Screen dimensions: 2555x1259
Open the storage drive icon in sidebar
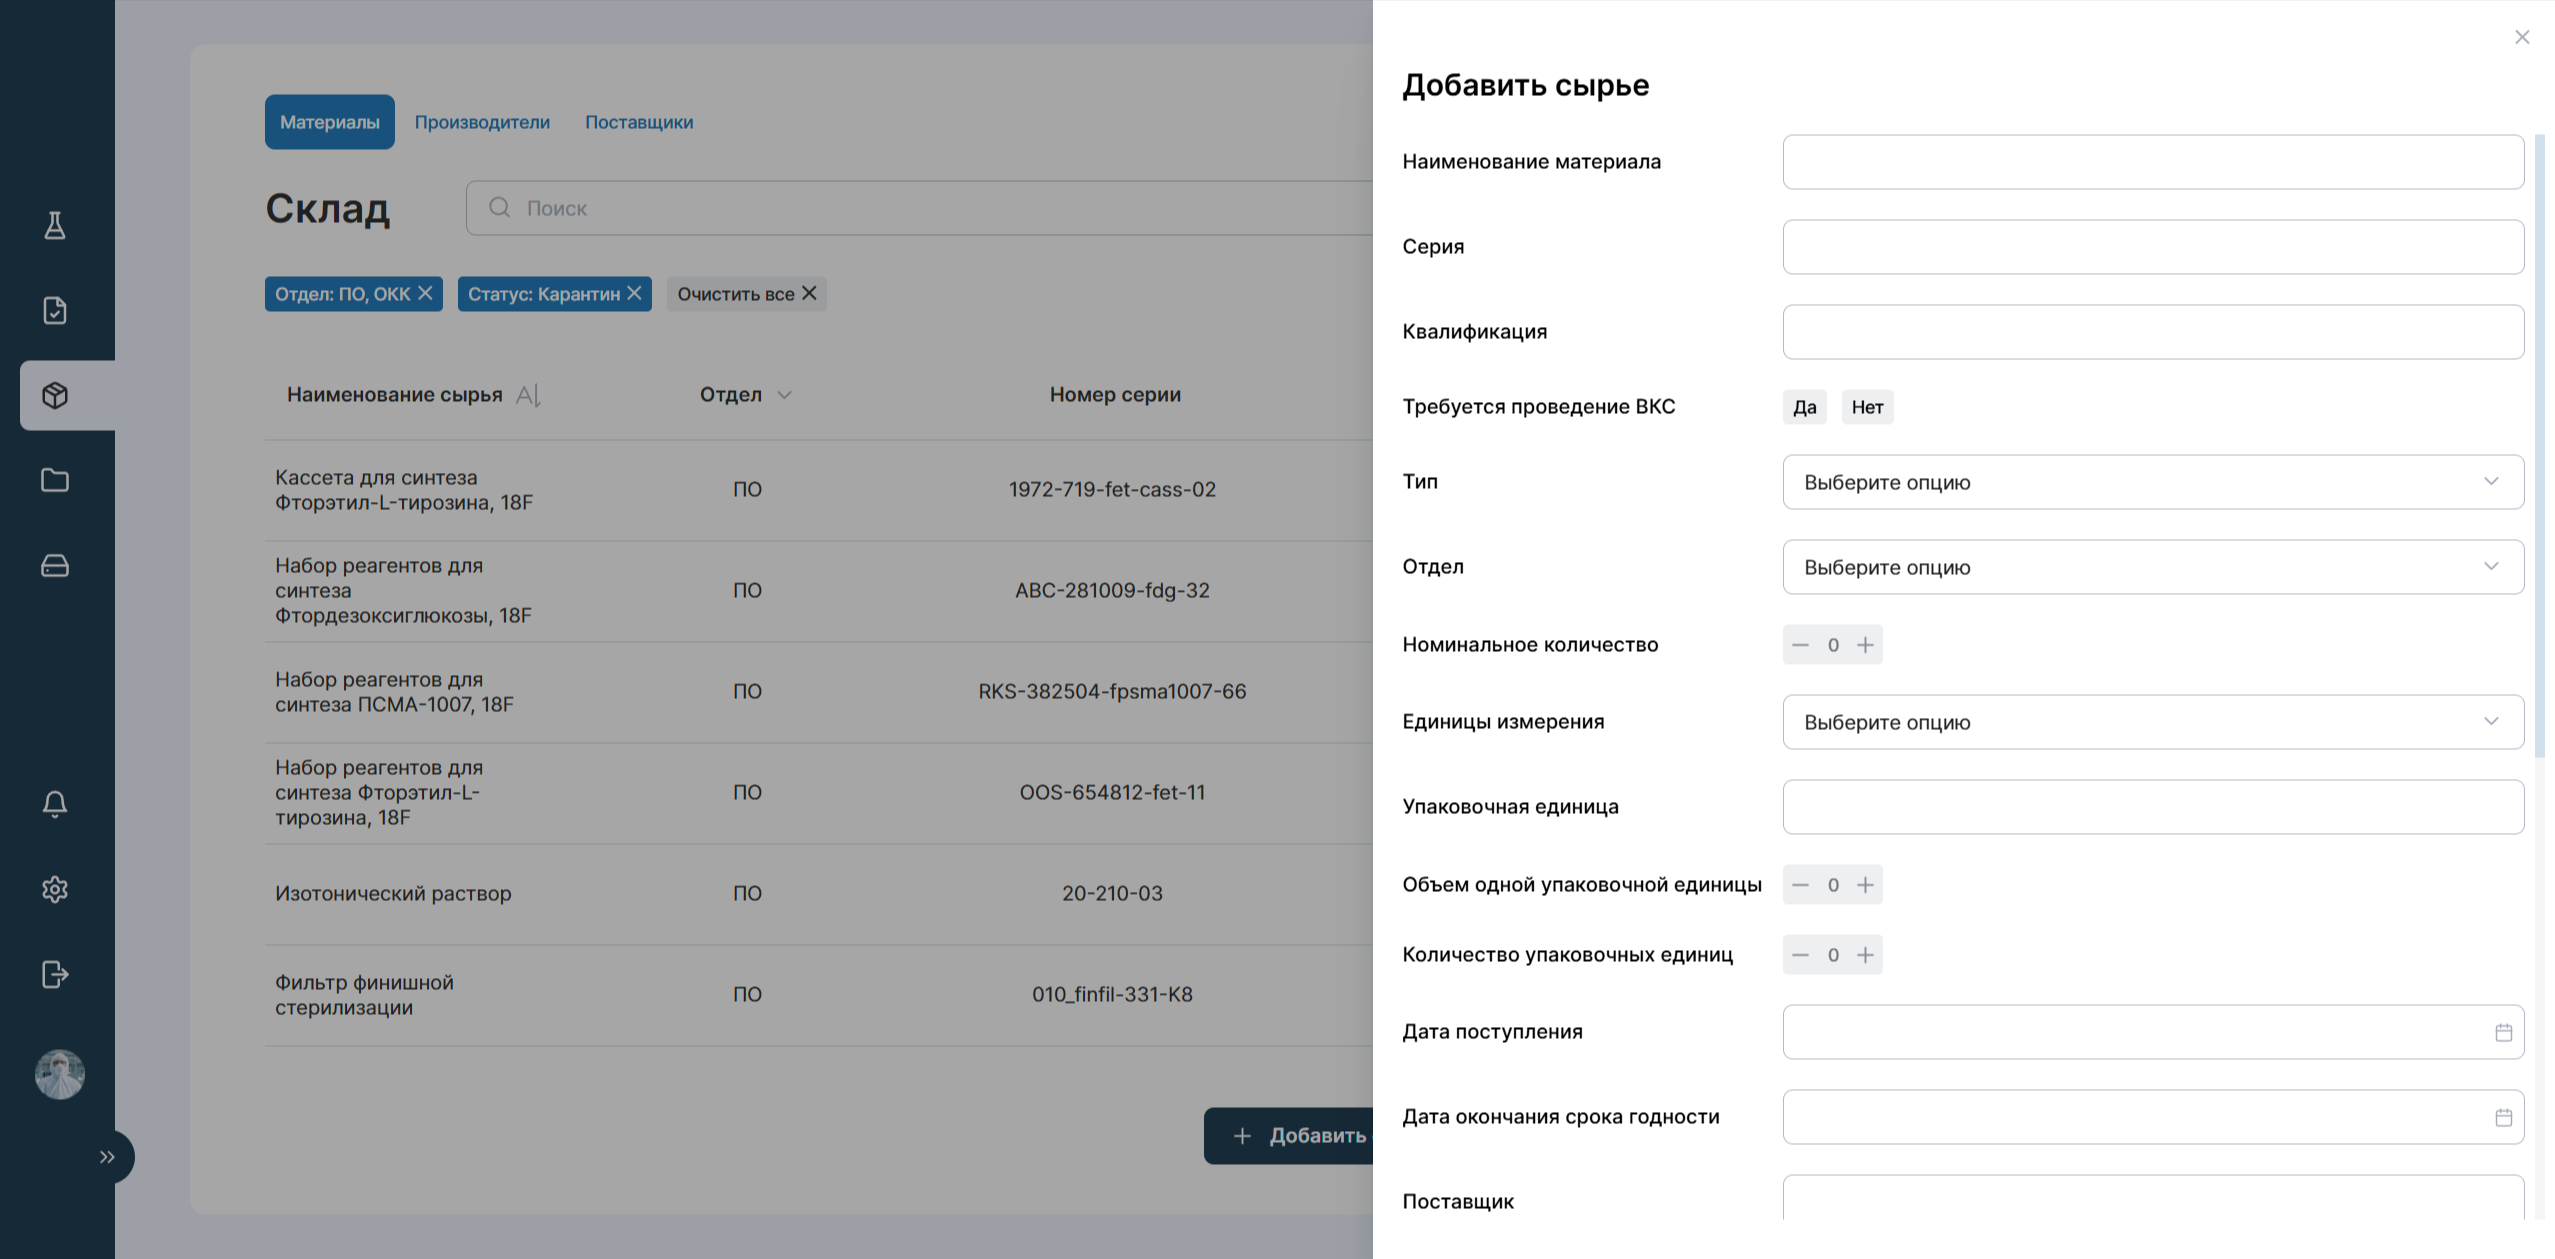point(55,566)
